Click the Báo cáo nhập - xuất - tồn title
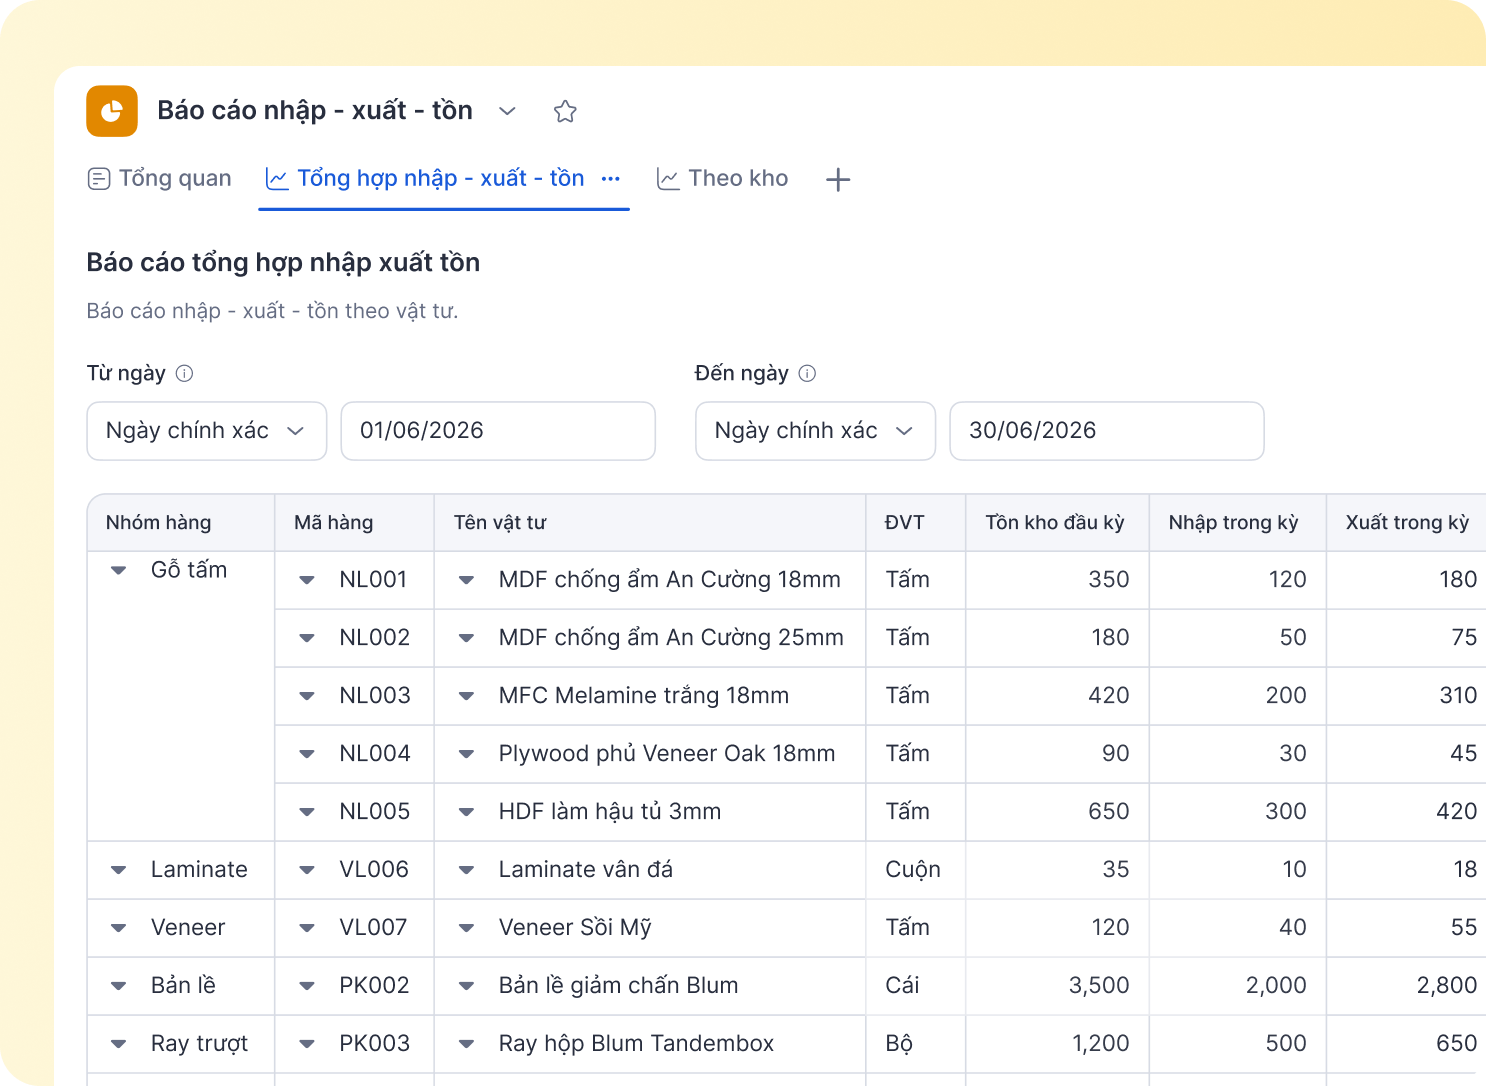 315,111
